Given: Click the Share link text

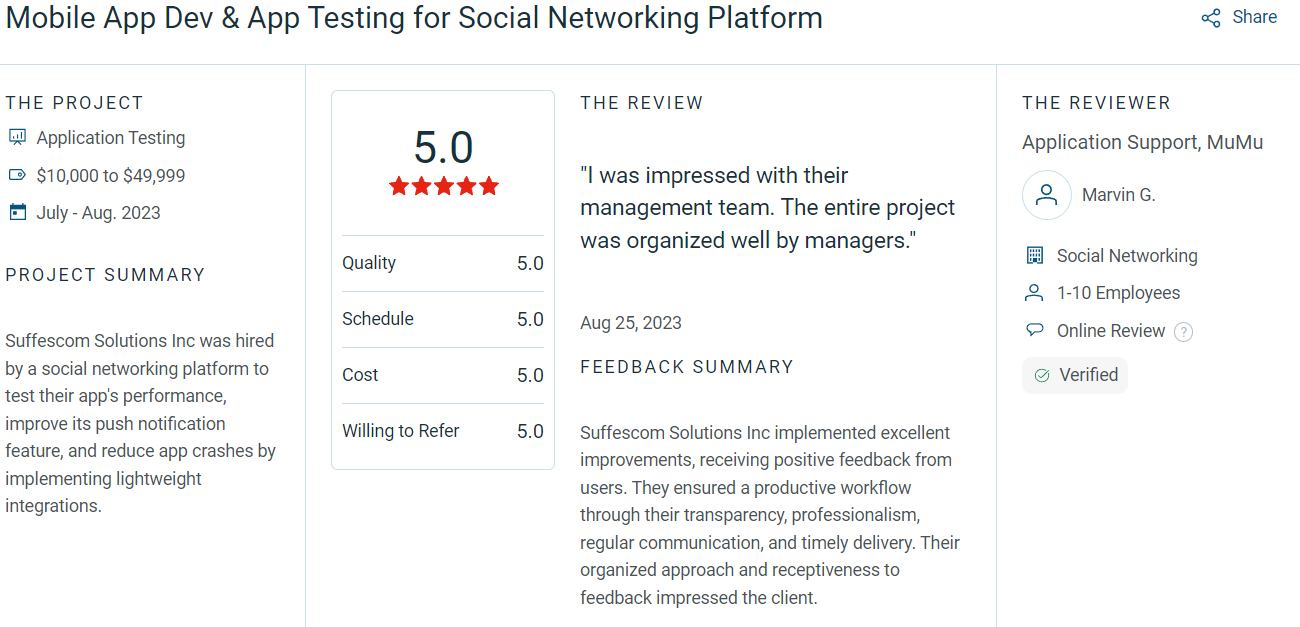Looking at the screenshot, I should point(1255,17).
